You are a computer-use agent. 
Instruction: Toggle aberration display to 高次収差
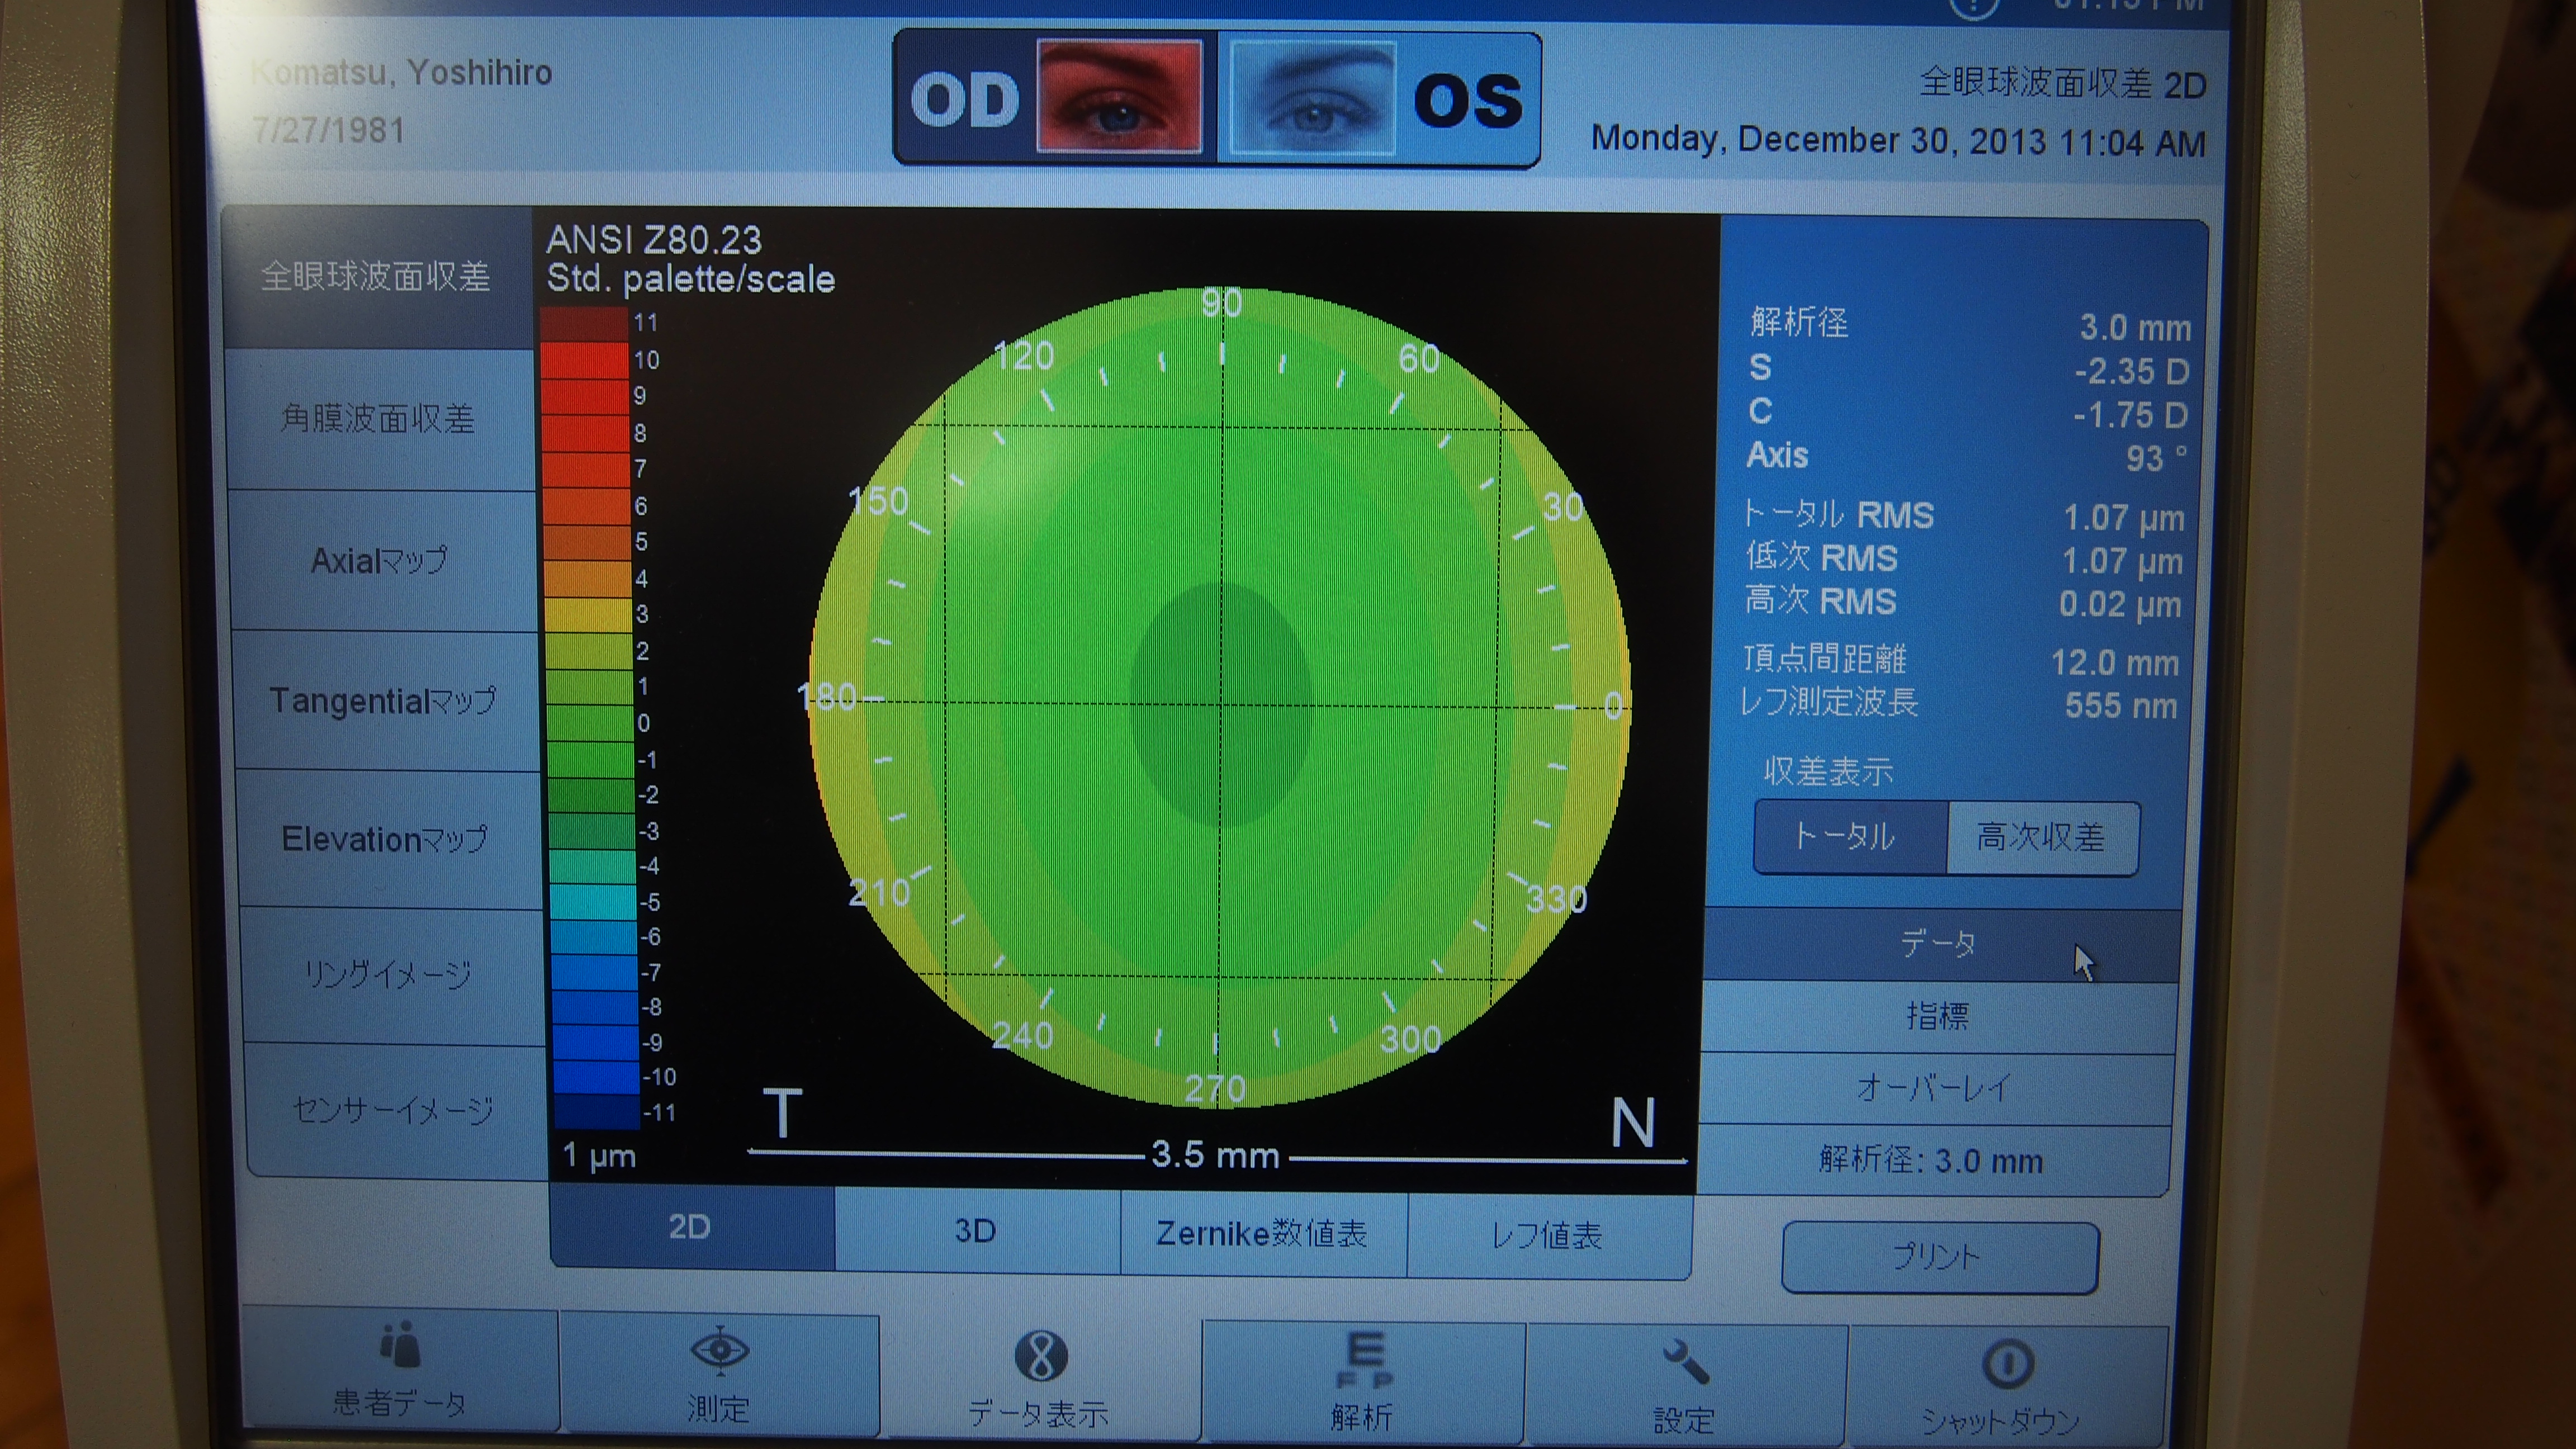coord(2041,838)
